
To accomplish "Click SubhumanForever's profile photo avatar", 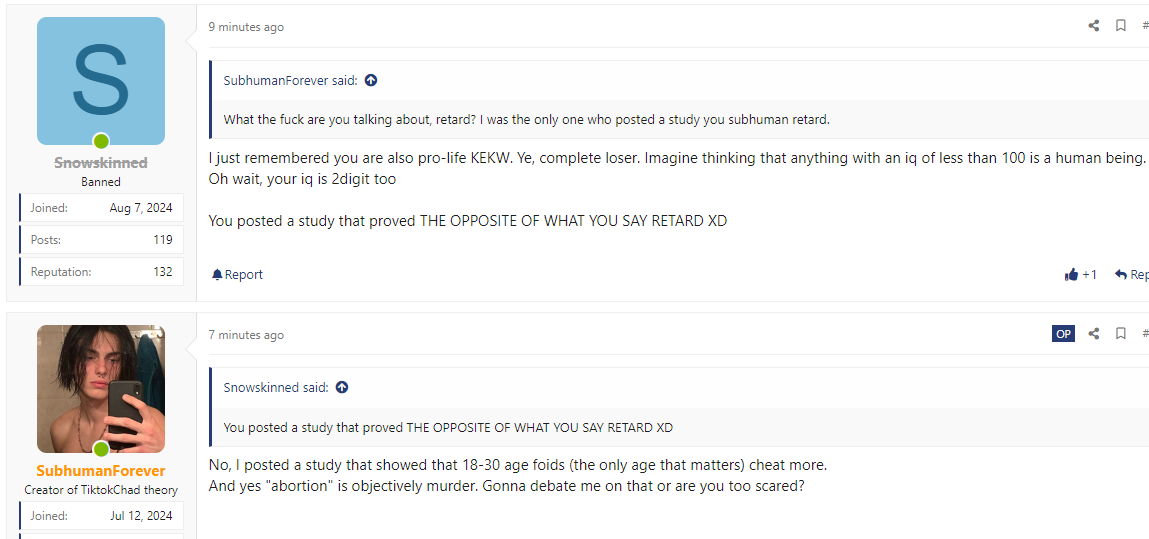I will point(100,389).
